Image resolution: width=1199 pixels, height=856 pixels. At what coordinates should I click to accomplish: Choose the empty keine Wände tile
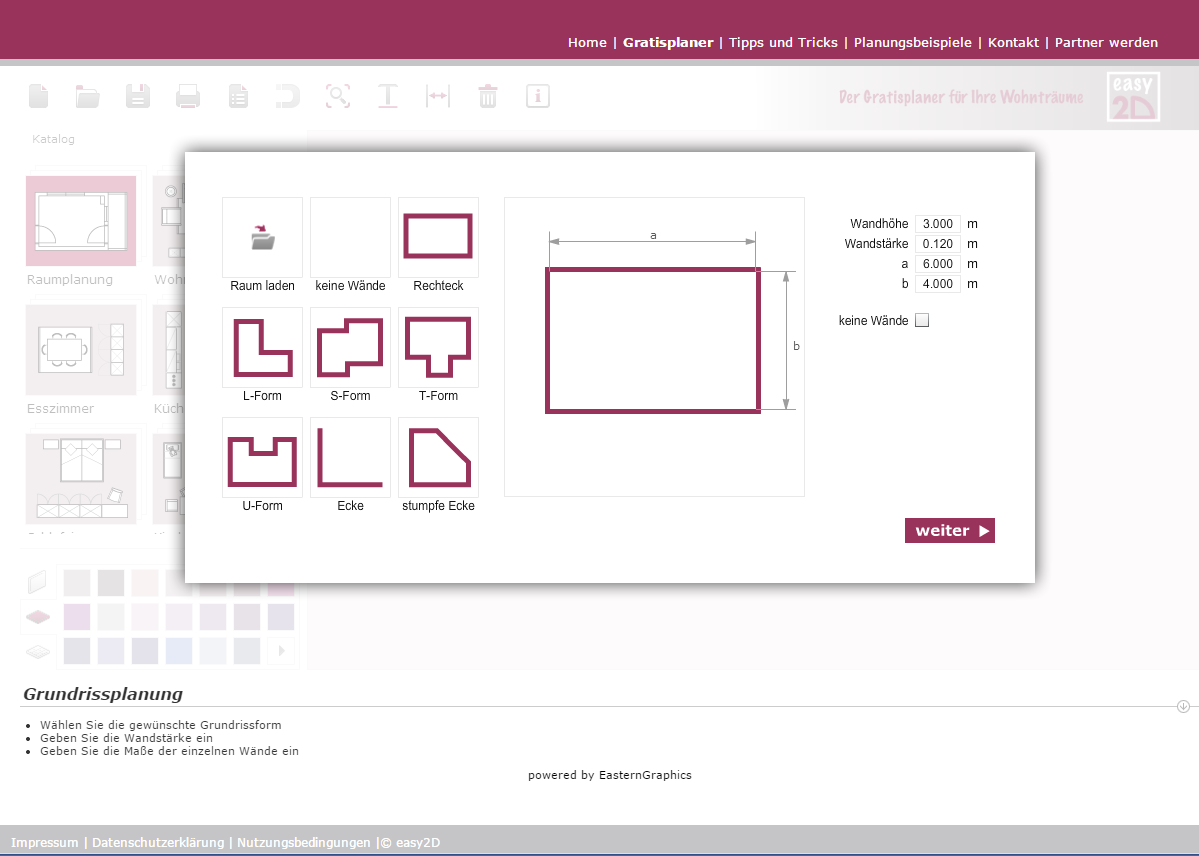point(350,237)
